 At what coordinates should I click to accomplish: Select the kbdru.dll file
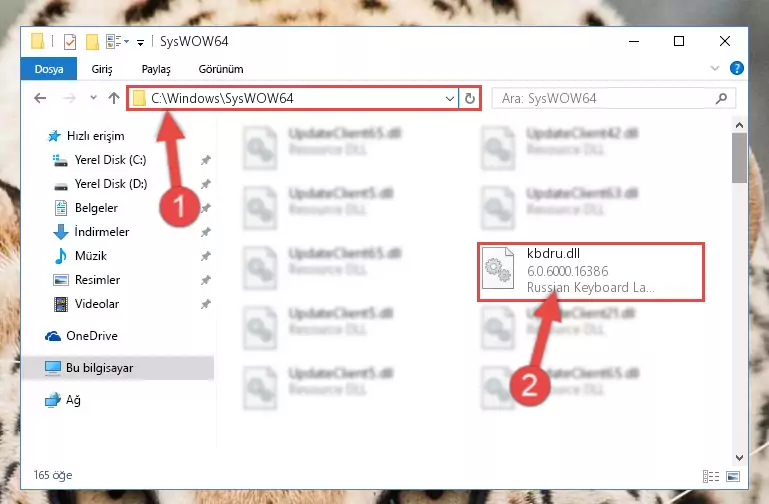coord(591,272)
